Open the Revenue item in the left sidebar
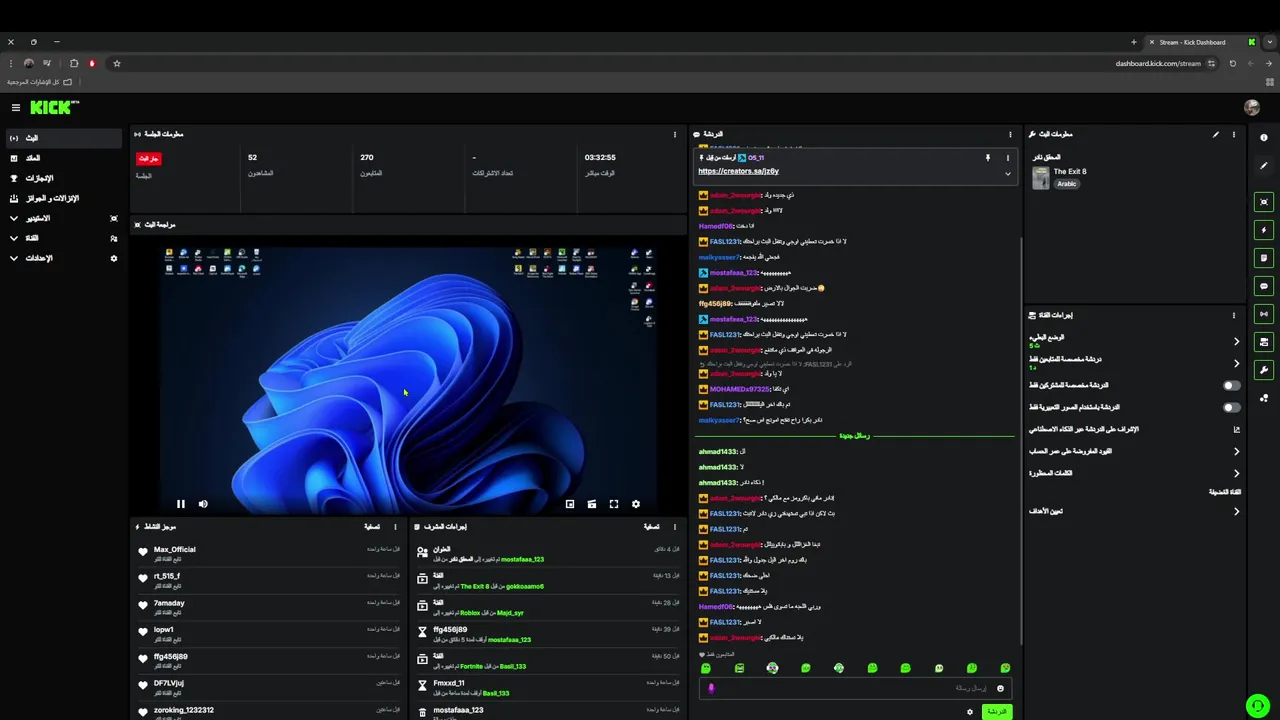Viewport: 1280px width, 720px height. (x=63, y=158)
